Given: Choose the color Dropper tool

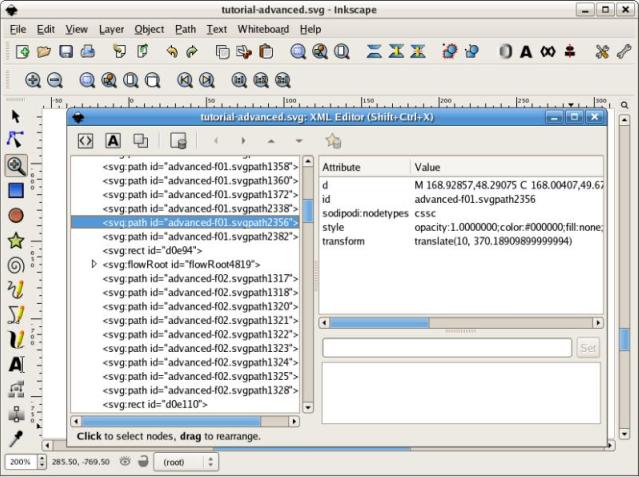Looking at the screenshot, I should (x=15, y=439).
